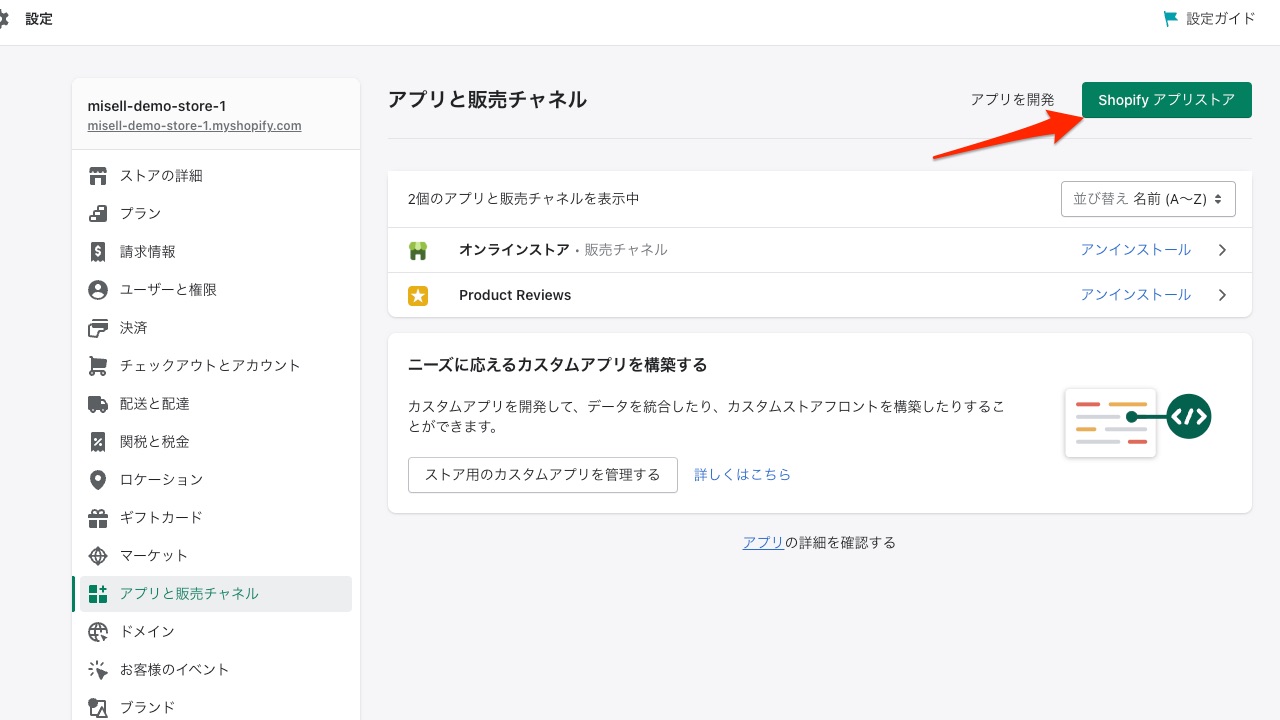This screenshot has width=1280, height=720.
Task: Click the settings gear icon in header
Action: [3, 19]
